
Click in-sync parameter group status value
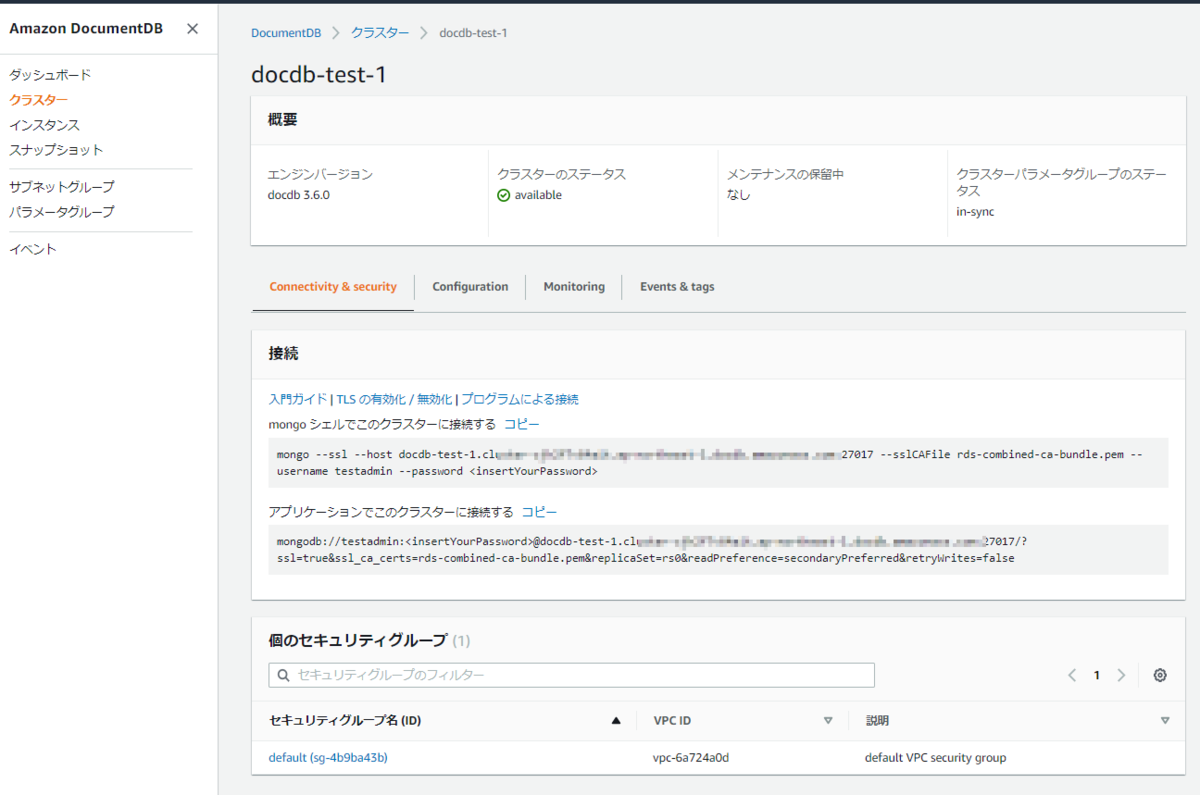pyautogui.click(x=975, y=212)
